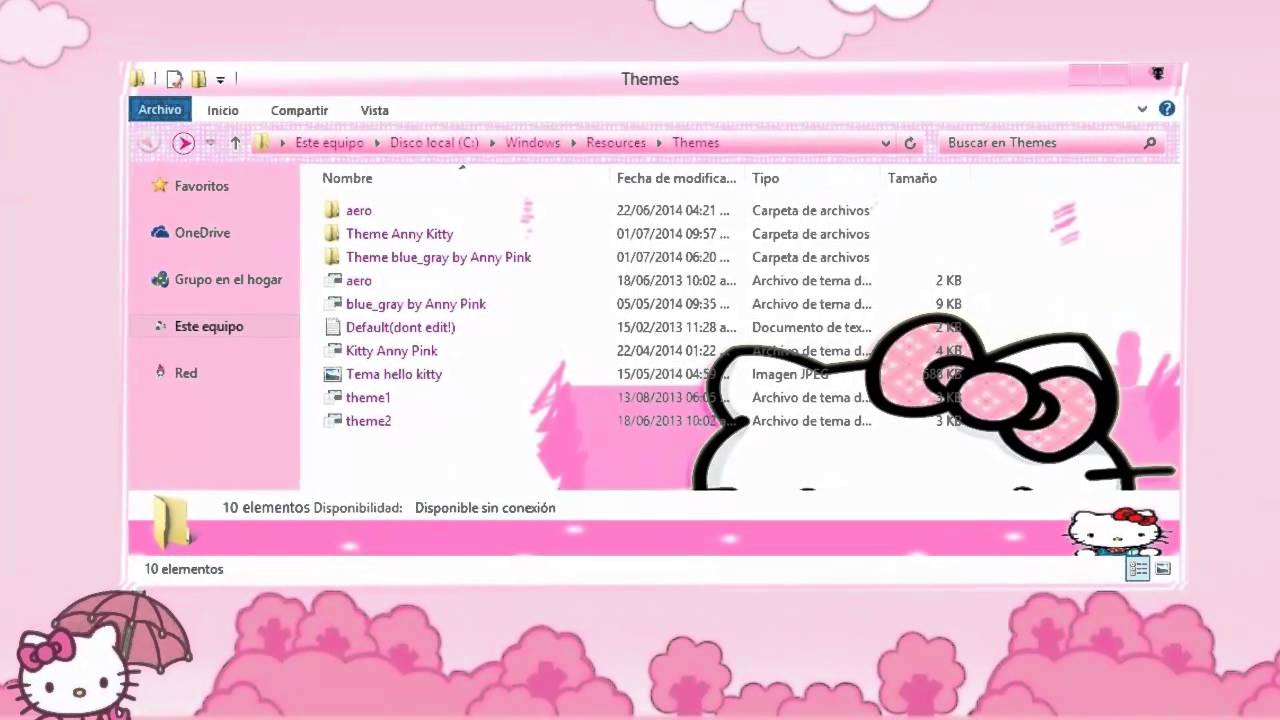Navigate to the Windows breadcrumb
Viewport: 1280px width, 720px height.
[532, 143]
